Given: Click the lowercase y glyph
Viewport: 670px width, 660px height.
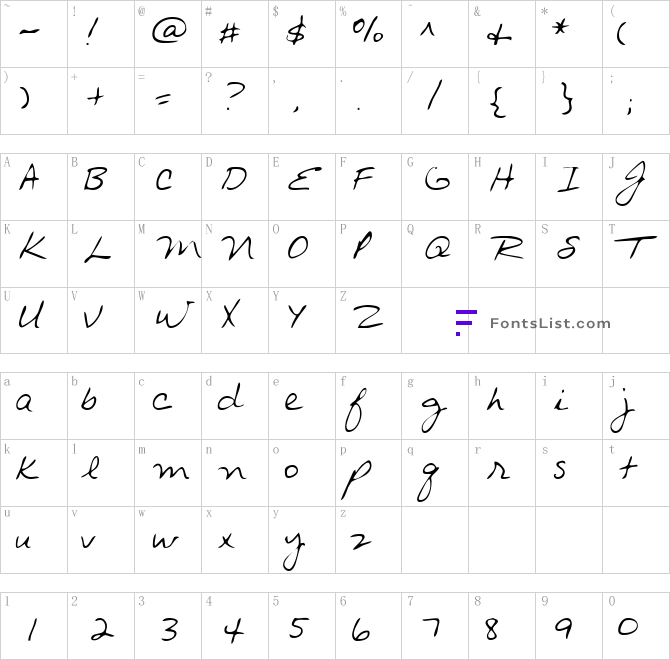Looking at the screenshot, I should tap(294, 551).
